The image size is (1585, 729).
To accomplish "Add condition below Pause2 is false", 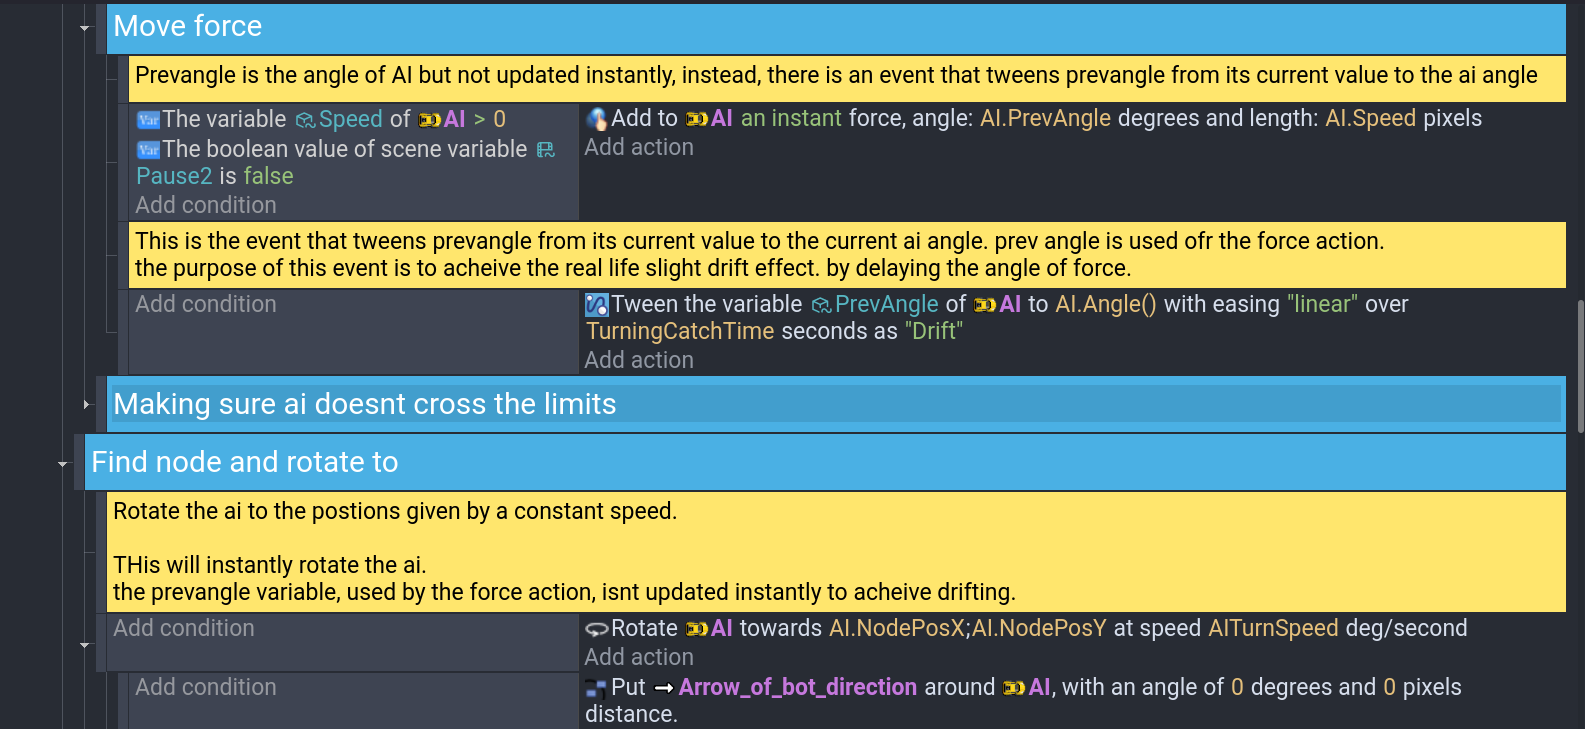I will click(206, 205).
